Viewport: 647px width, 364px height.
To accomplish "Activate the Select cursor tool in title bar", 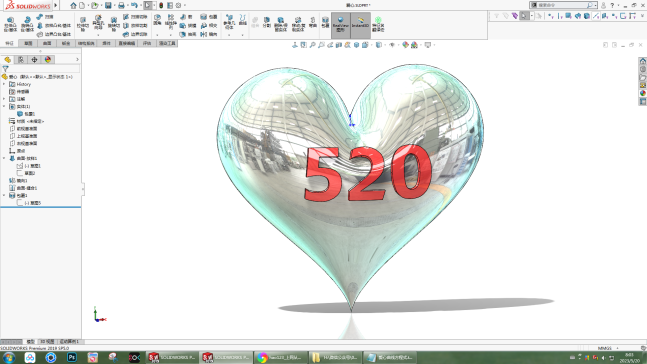I will pyautogui.click(x=148, y=5).
